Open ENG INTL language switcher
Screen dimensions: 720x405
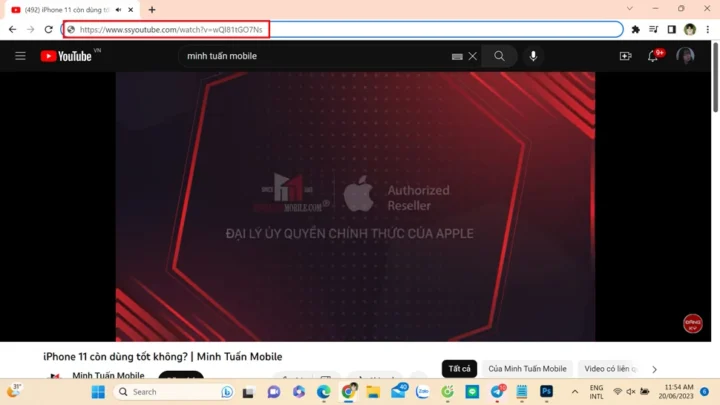596,392
